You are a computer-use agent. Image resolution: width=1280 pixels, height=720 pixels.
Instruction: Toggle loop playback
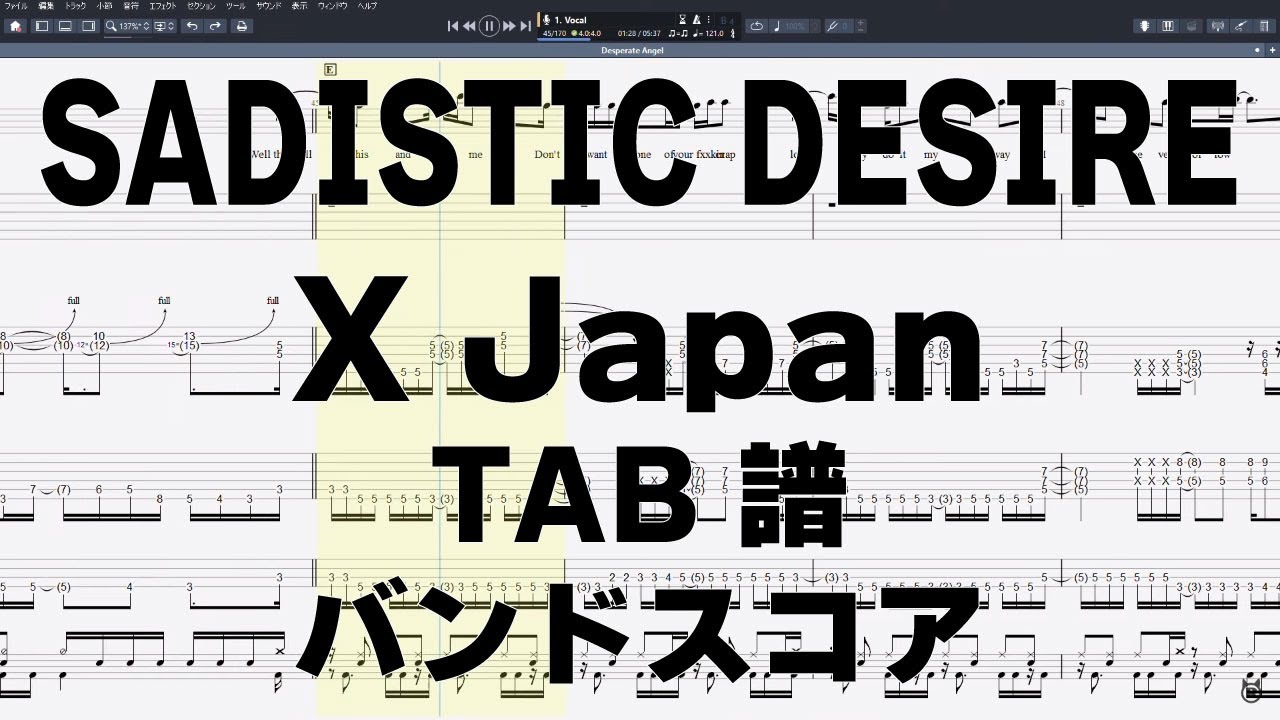[757, 26]
